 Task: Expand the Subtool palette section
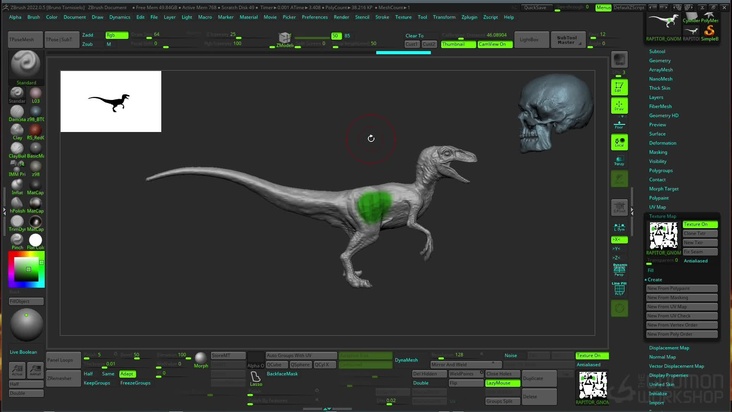657,51
